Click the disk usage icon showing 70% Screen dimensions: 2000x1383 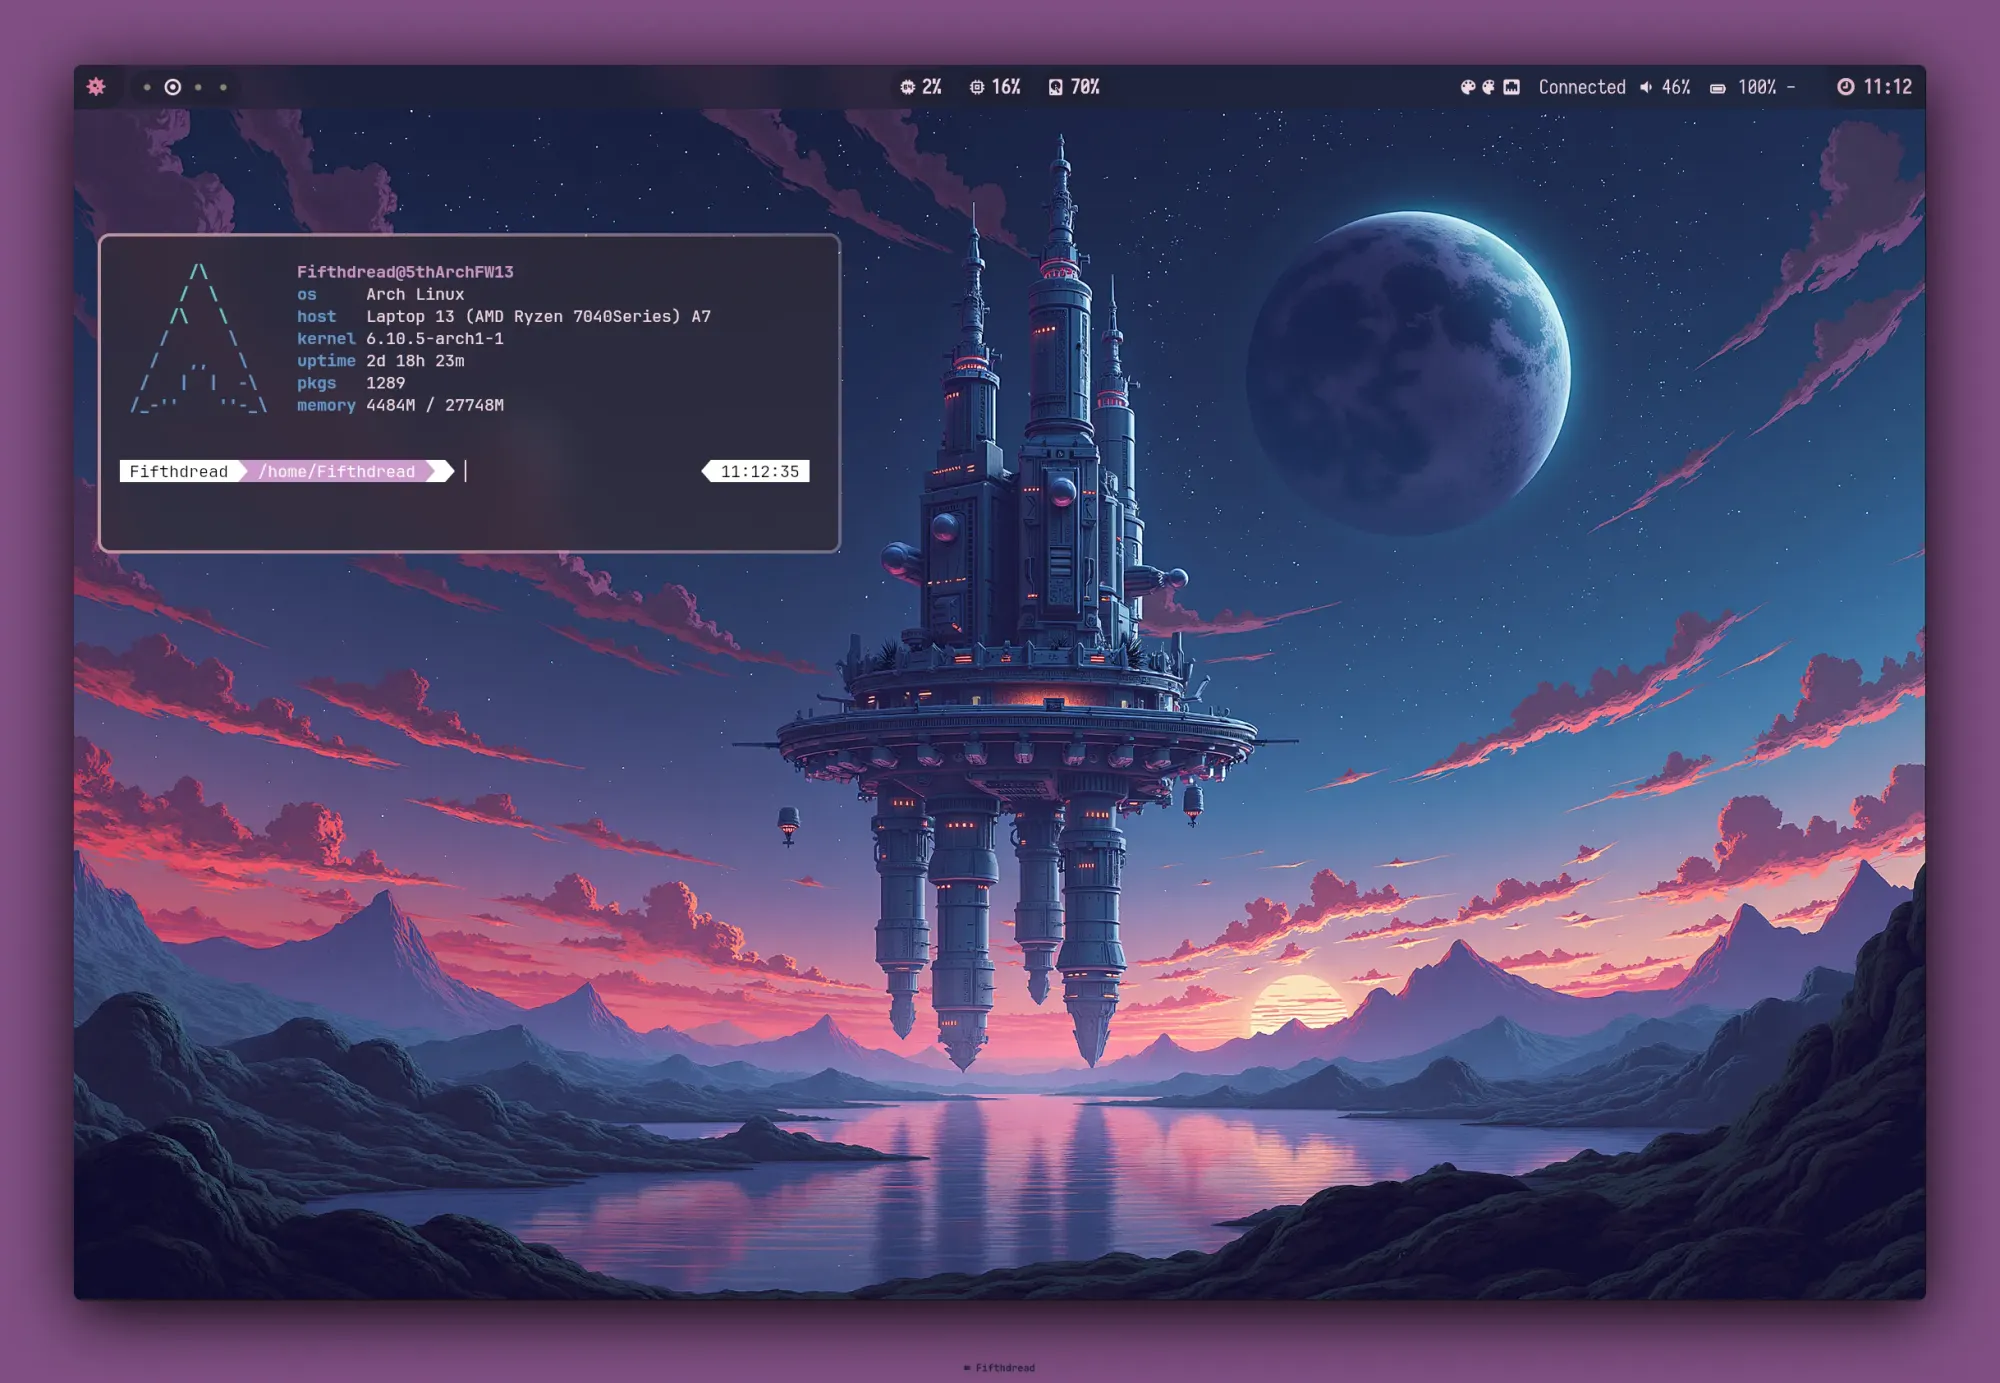pos(1055,87)
